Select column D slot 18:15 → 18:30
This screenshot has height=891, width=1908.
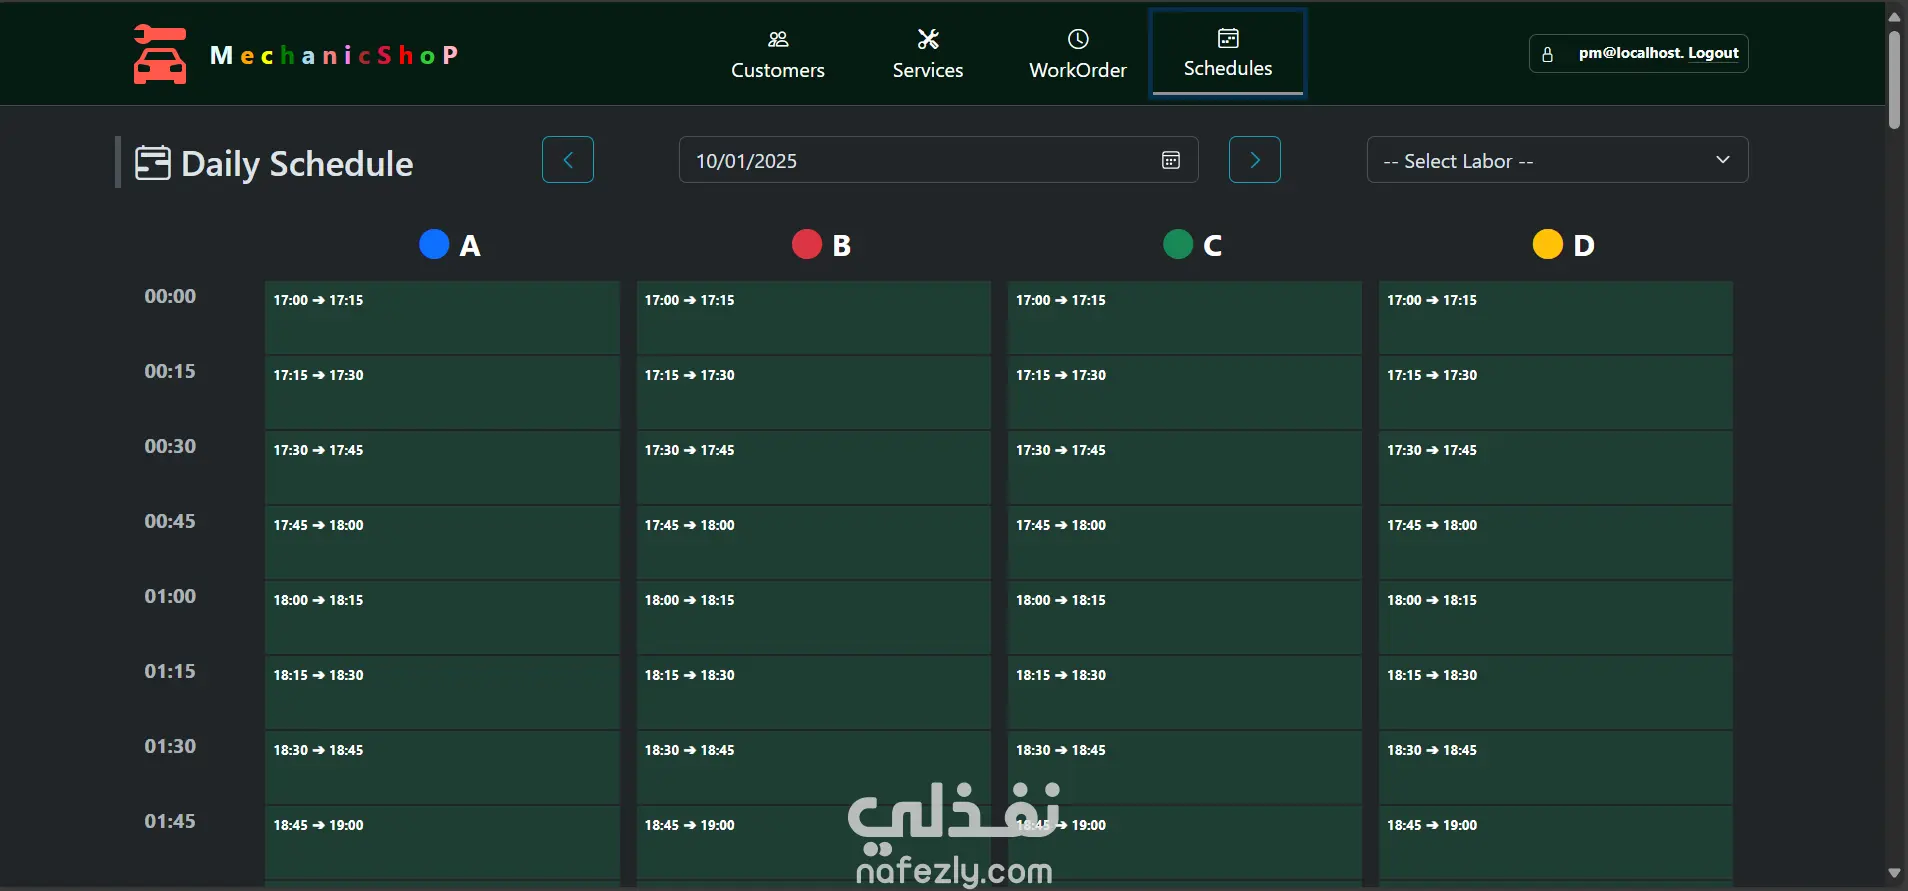click(1556, 692)
